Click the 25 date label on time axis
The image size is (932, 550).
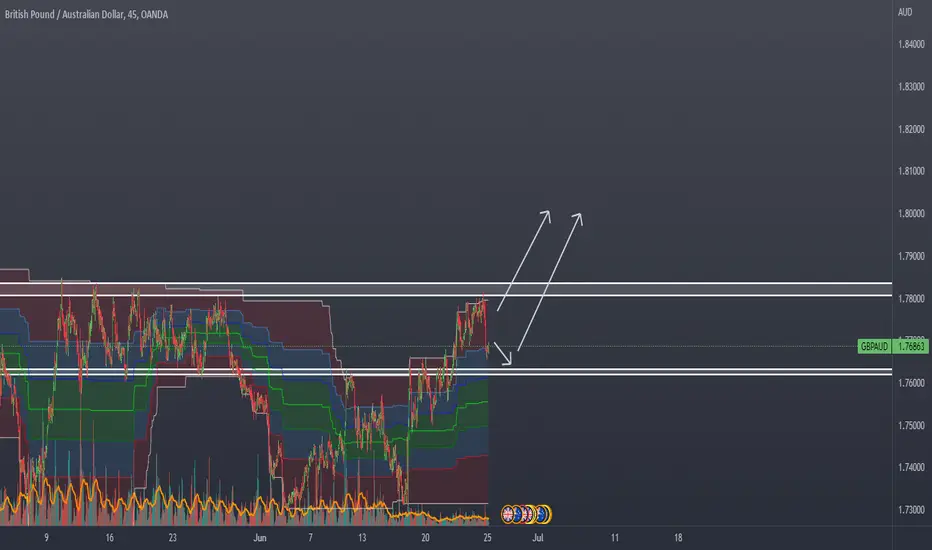coord(487,538)
